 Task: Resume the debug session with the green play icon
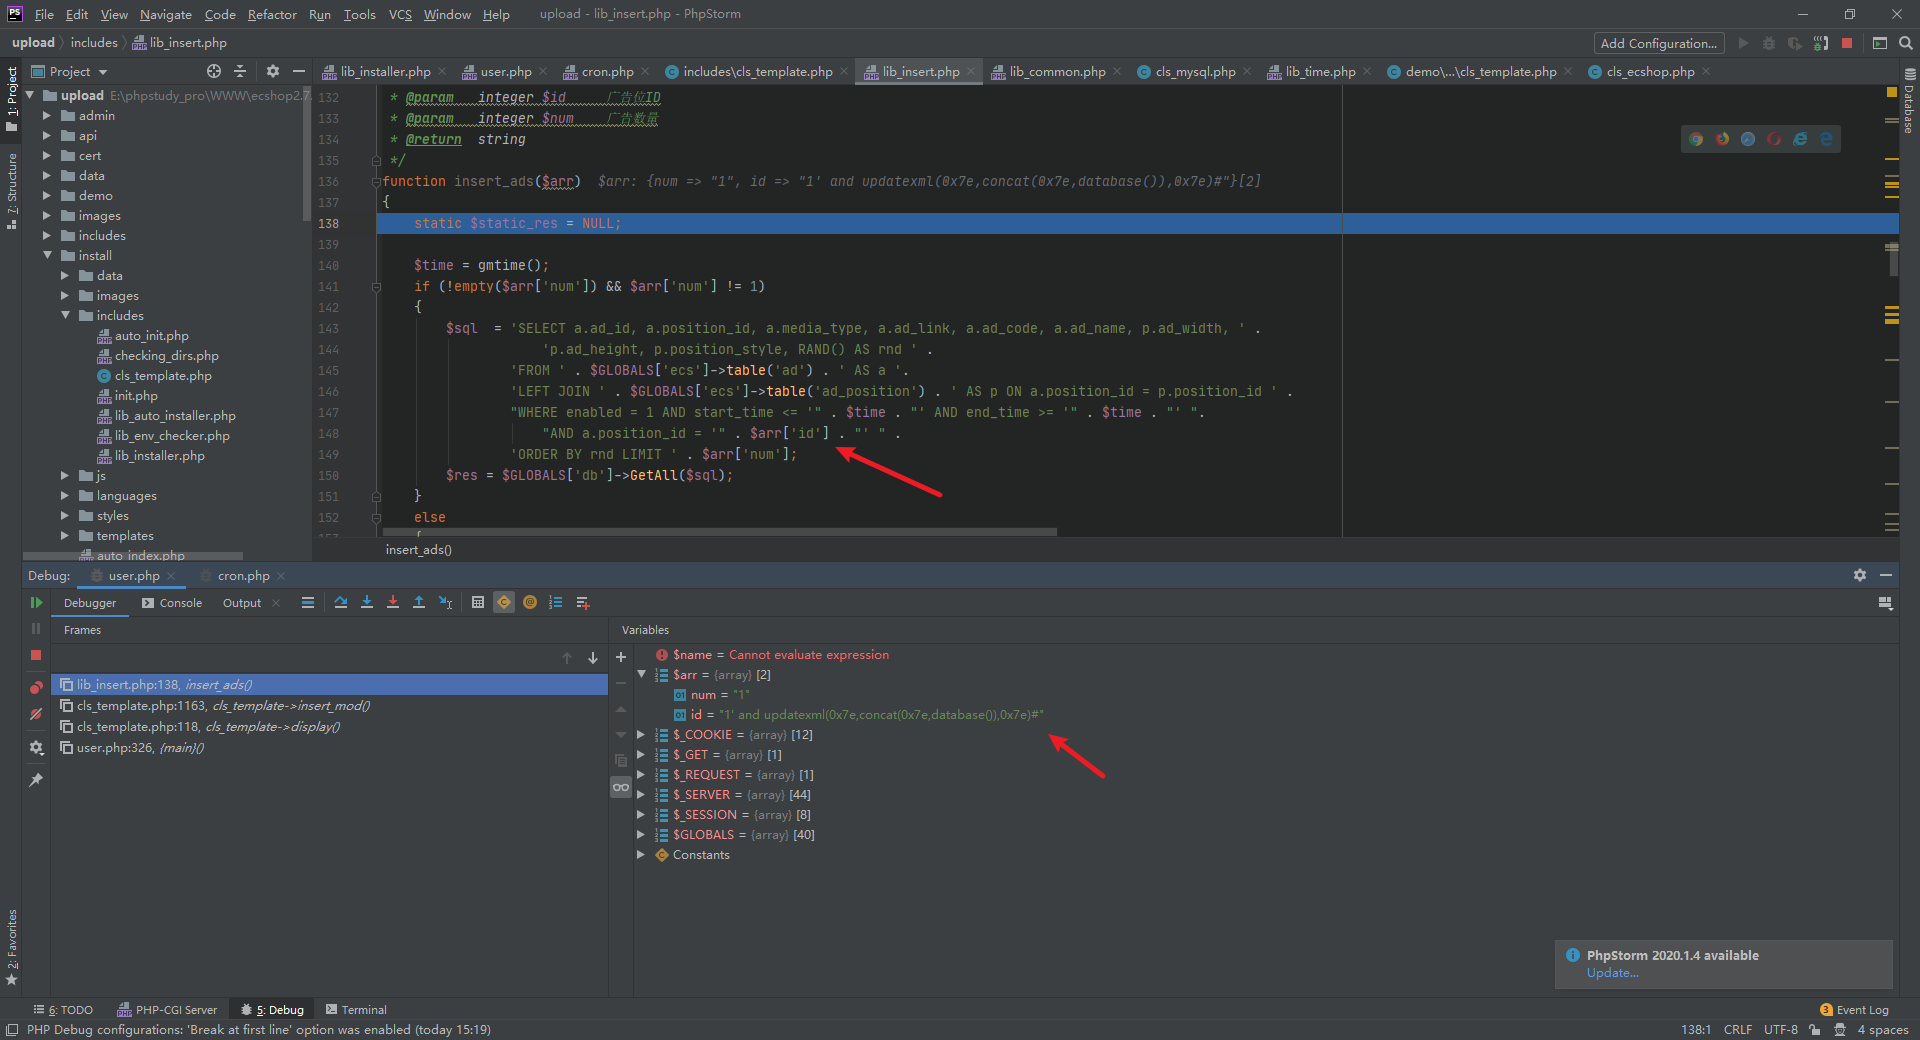pyautogui.click(x=36, y=603)
